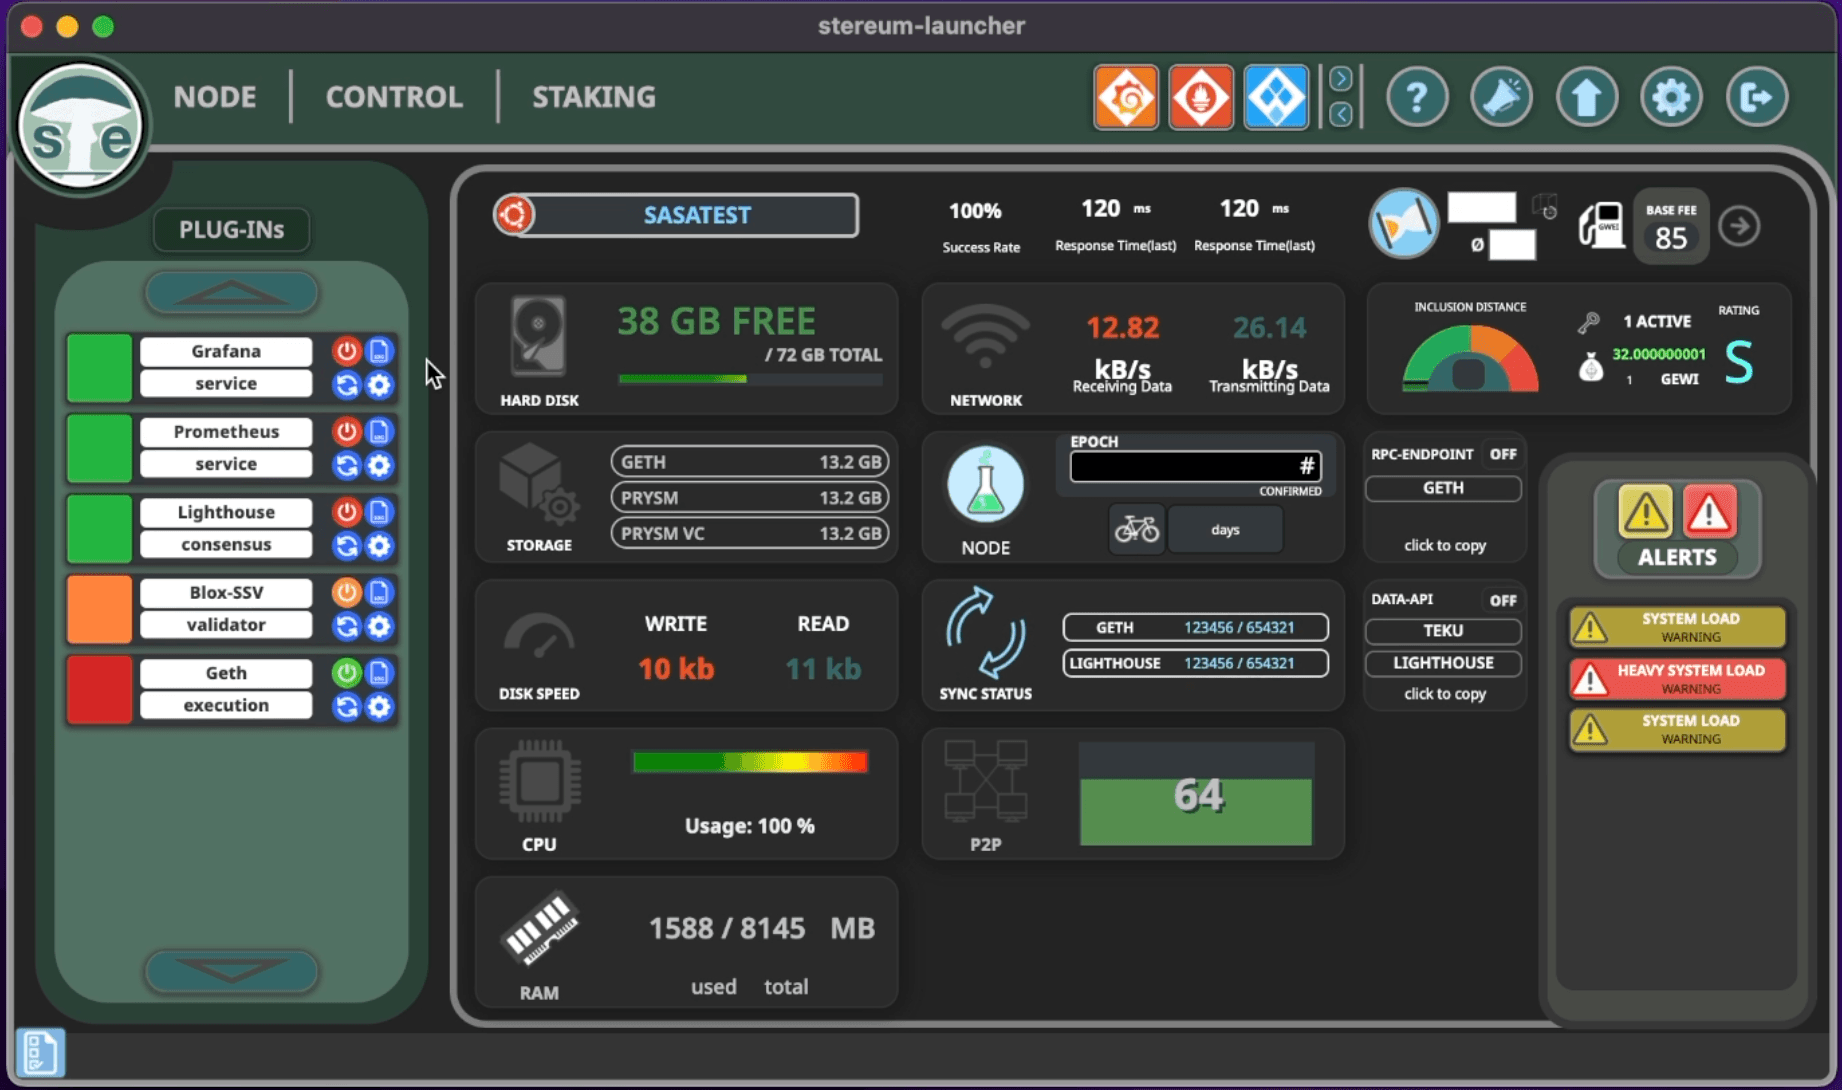Open Prometheus service log file icon
1842x1090 pixels.
(379, 432)
